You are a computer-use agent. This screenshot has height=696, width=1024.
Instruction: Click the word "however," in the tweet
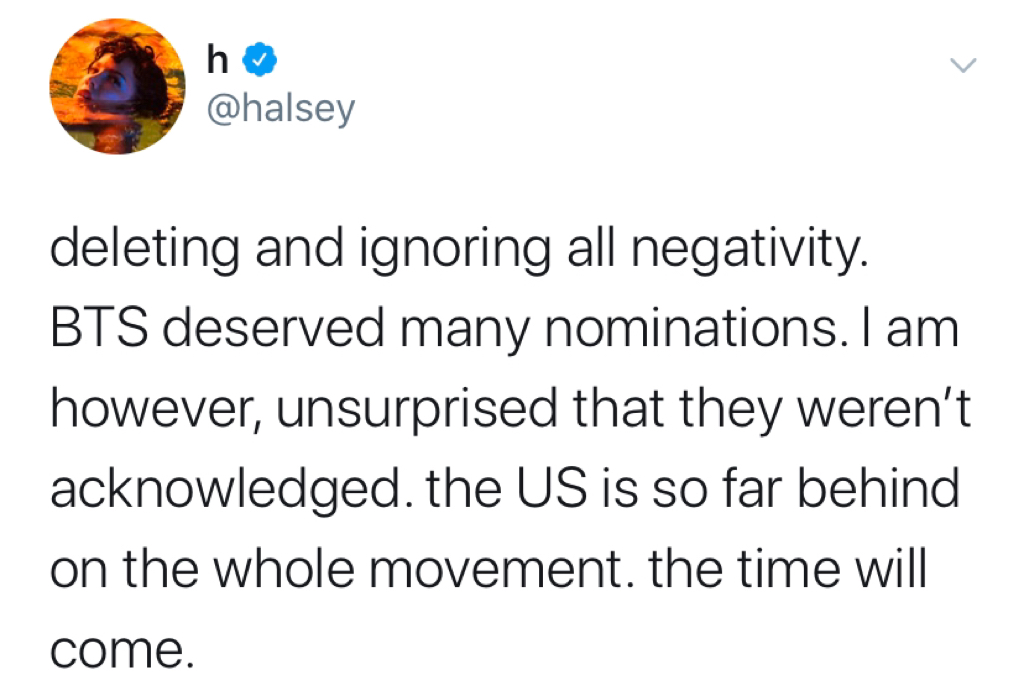(156, 409)
